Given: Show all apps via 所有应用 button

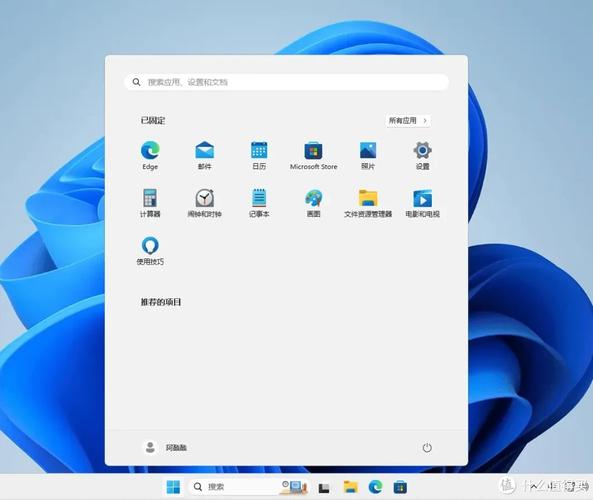Looking at the screenshot, I should coord(408,121).
